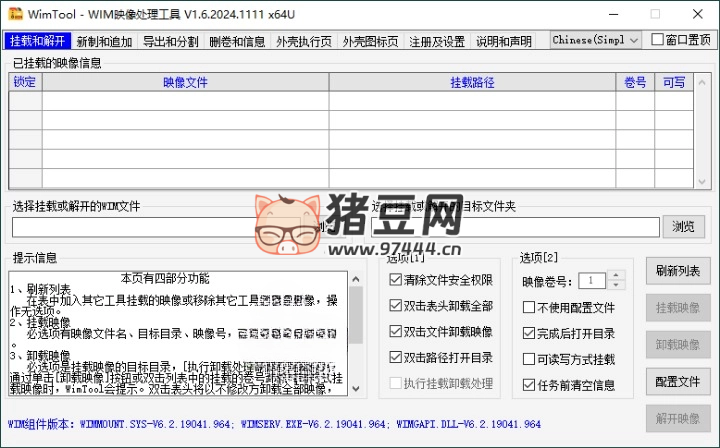This screenshot has height=448, width=720.
Task: Focus the target folder path input field
Action: pos(515,227)
